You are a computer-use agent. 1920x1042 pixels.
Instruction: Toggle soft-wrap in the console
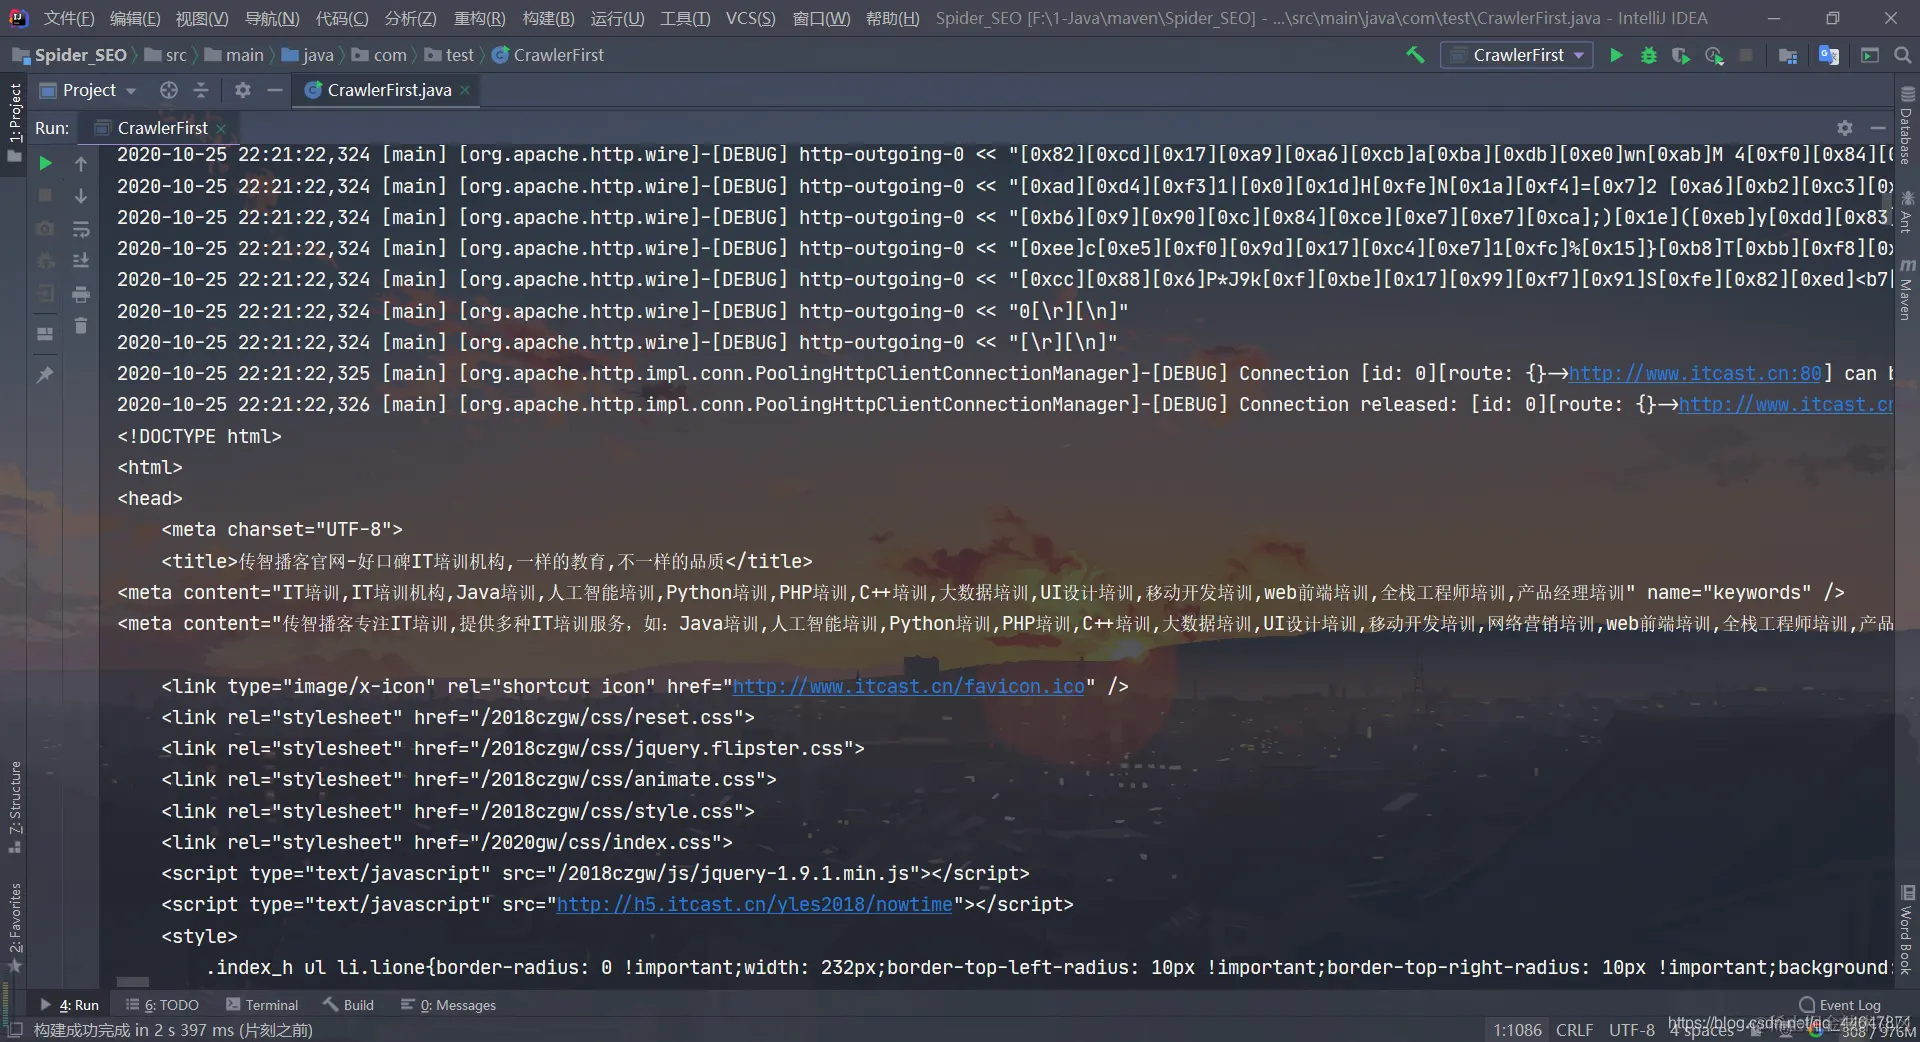point(81,229)
